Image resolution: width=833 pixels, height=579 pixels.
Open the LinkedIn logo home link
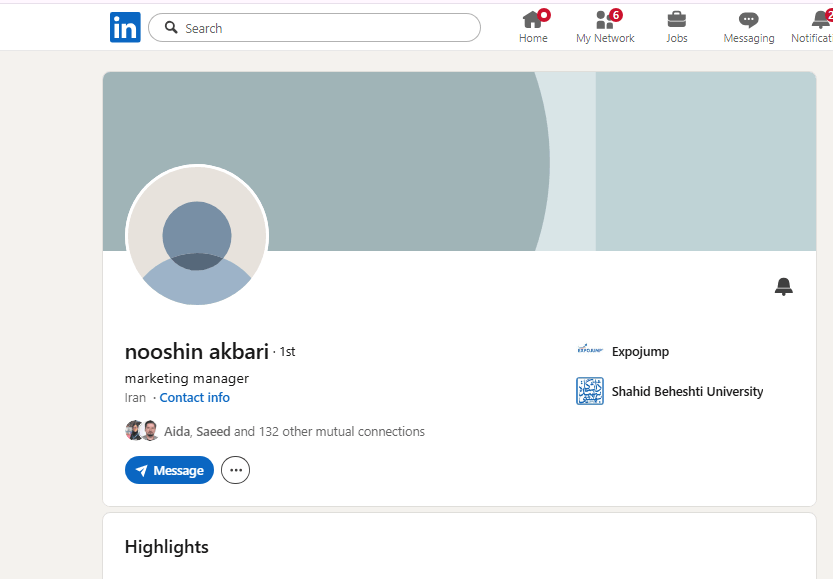point(125,27)
